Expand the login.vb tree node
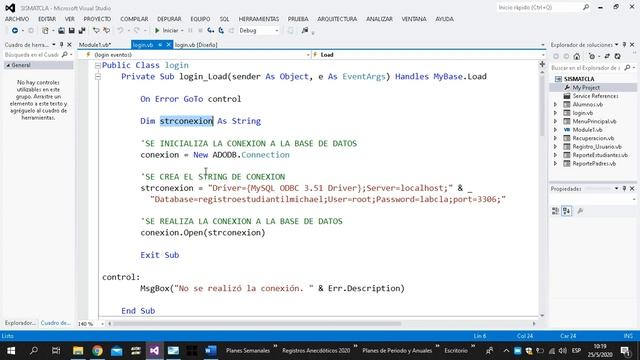Image resolution: width=640 pixels, height=360 pixels. tap(556, 113)
